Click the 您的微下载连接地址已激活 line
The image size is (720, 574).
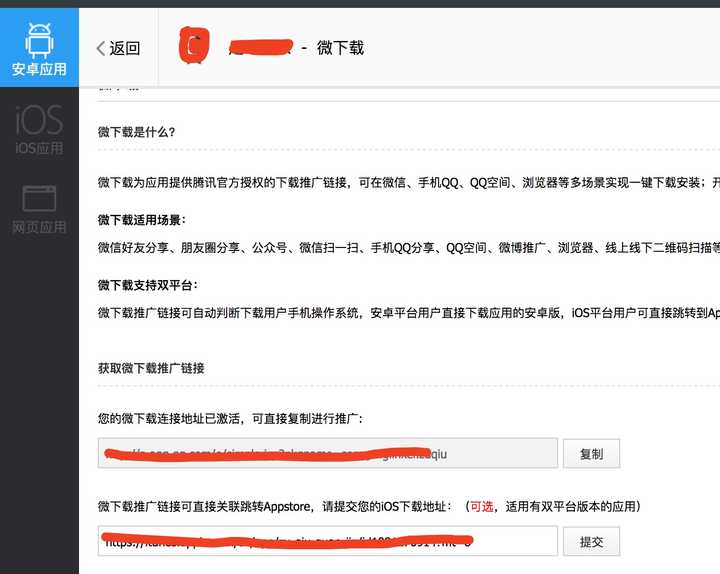tap(230, 418)
